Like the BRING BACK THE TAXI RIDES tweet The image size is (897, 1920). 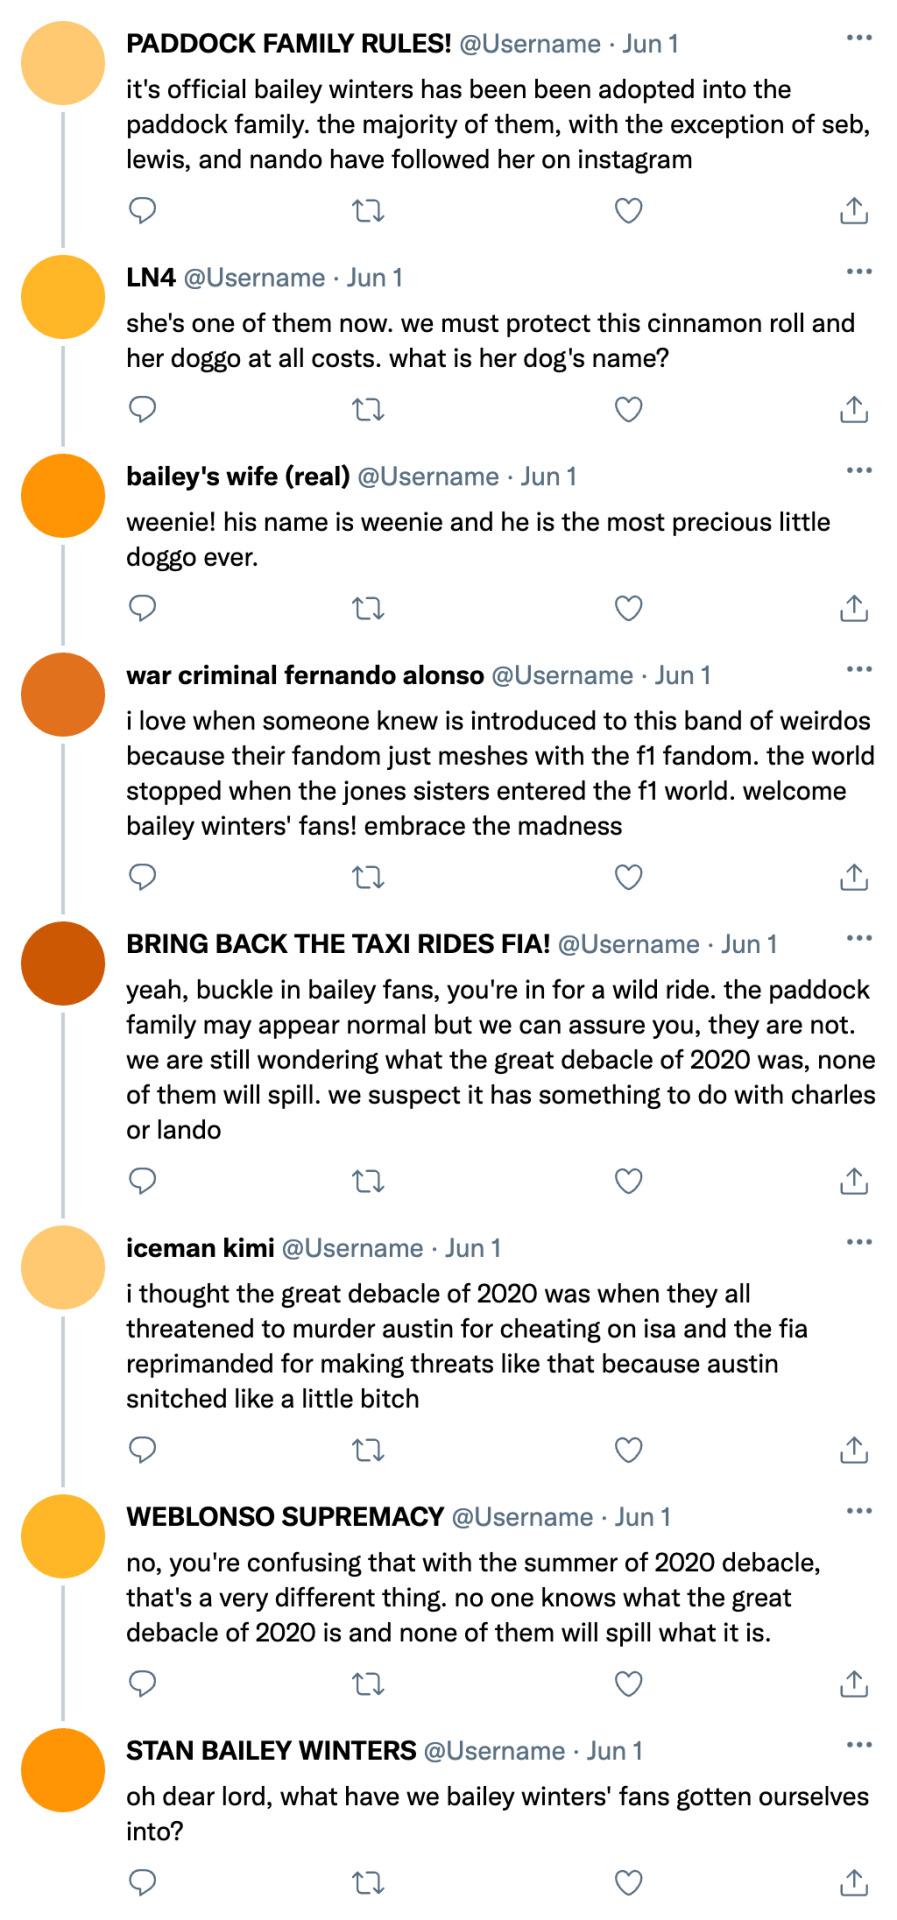coord(628,1181)
